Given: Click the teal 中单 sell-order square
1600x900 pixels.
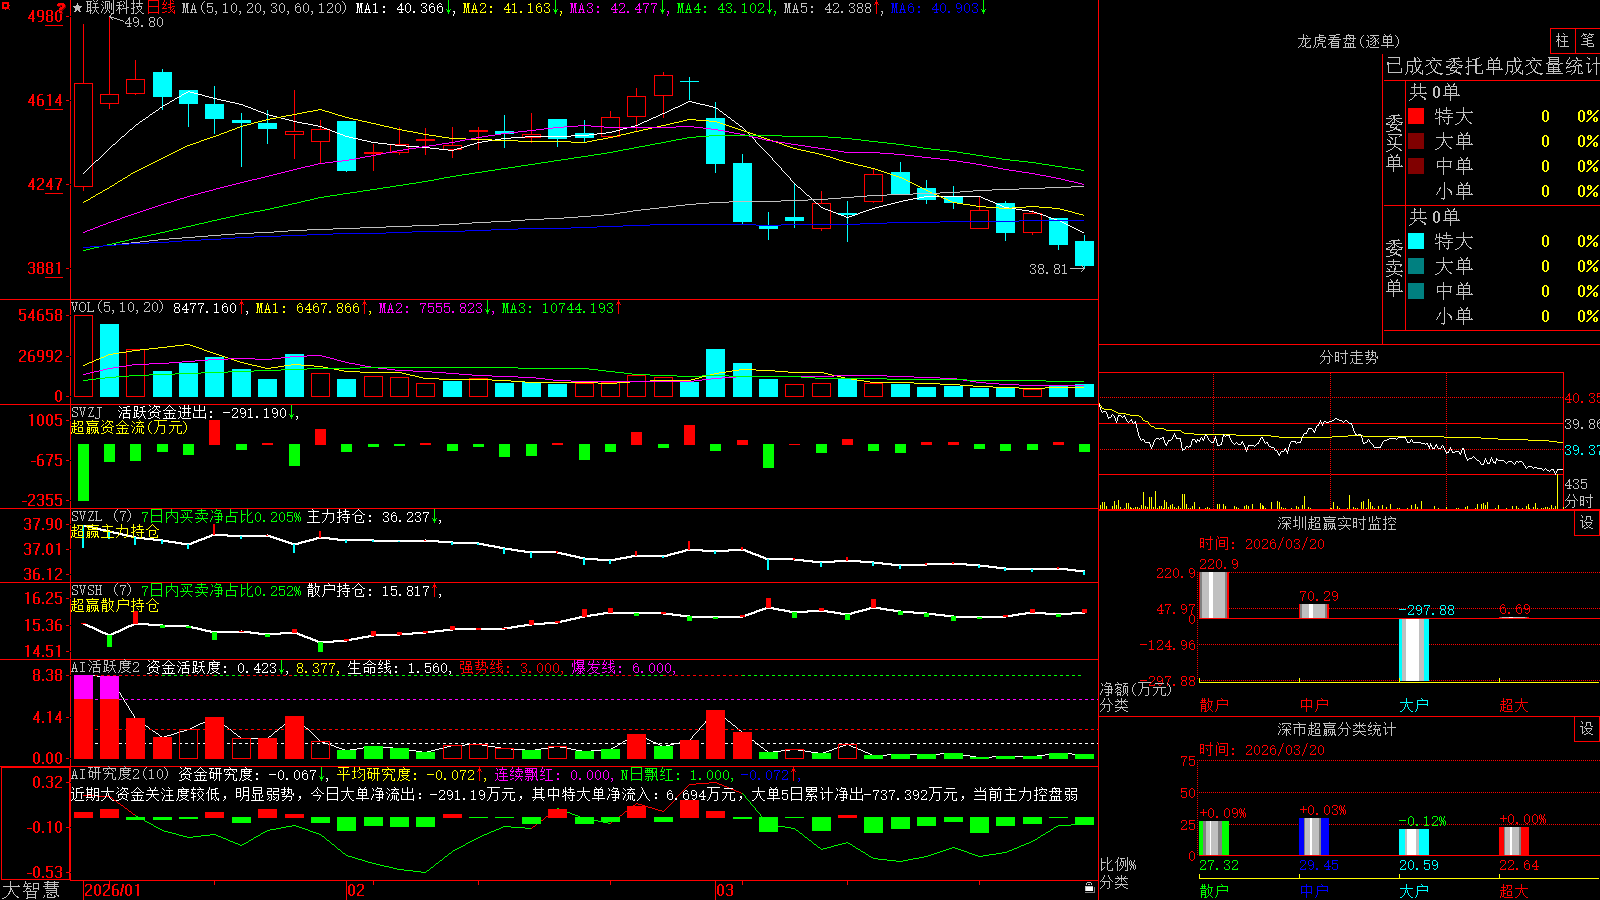Looking at the screenshot, I should point(1416,291).
